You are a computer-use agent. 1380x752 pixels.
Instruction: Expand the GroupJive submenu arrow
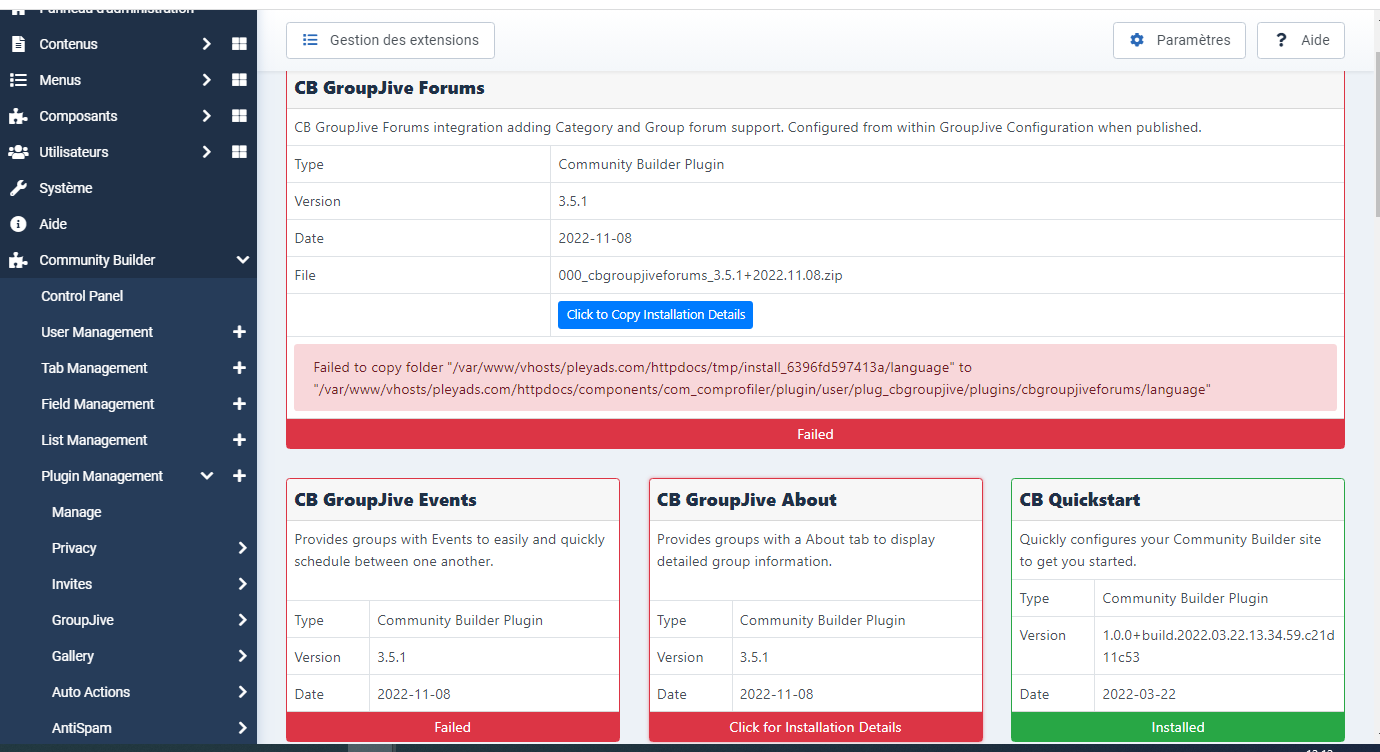click(x=242, y=620)
